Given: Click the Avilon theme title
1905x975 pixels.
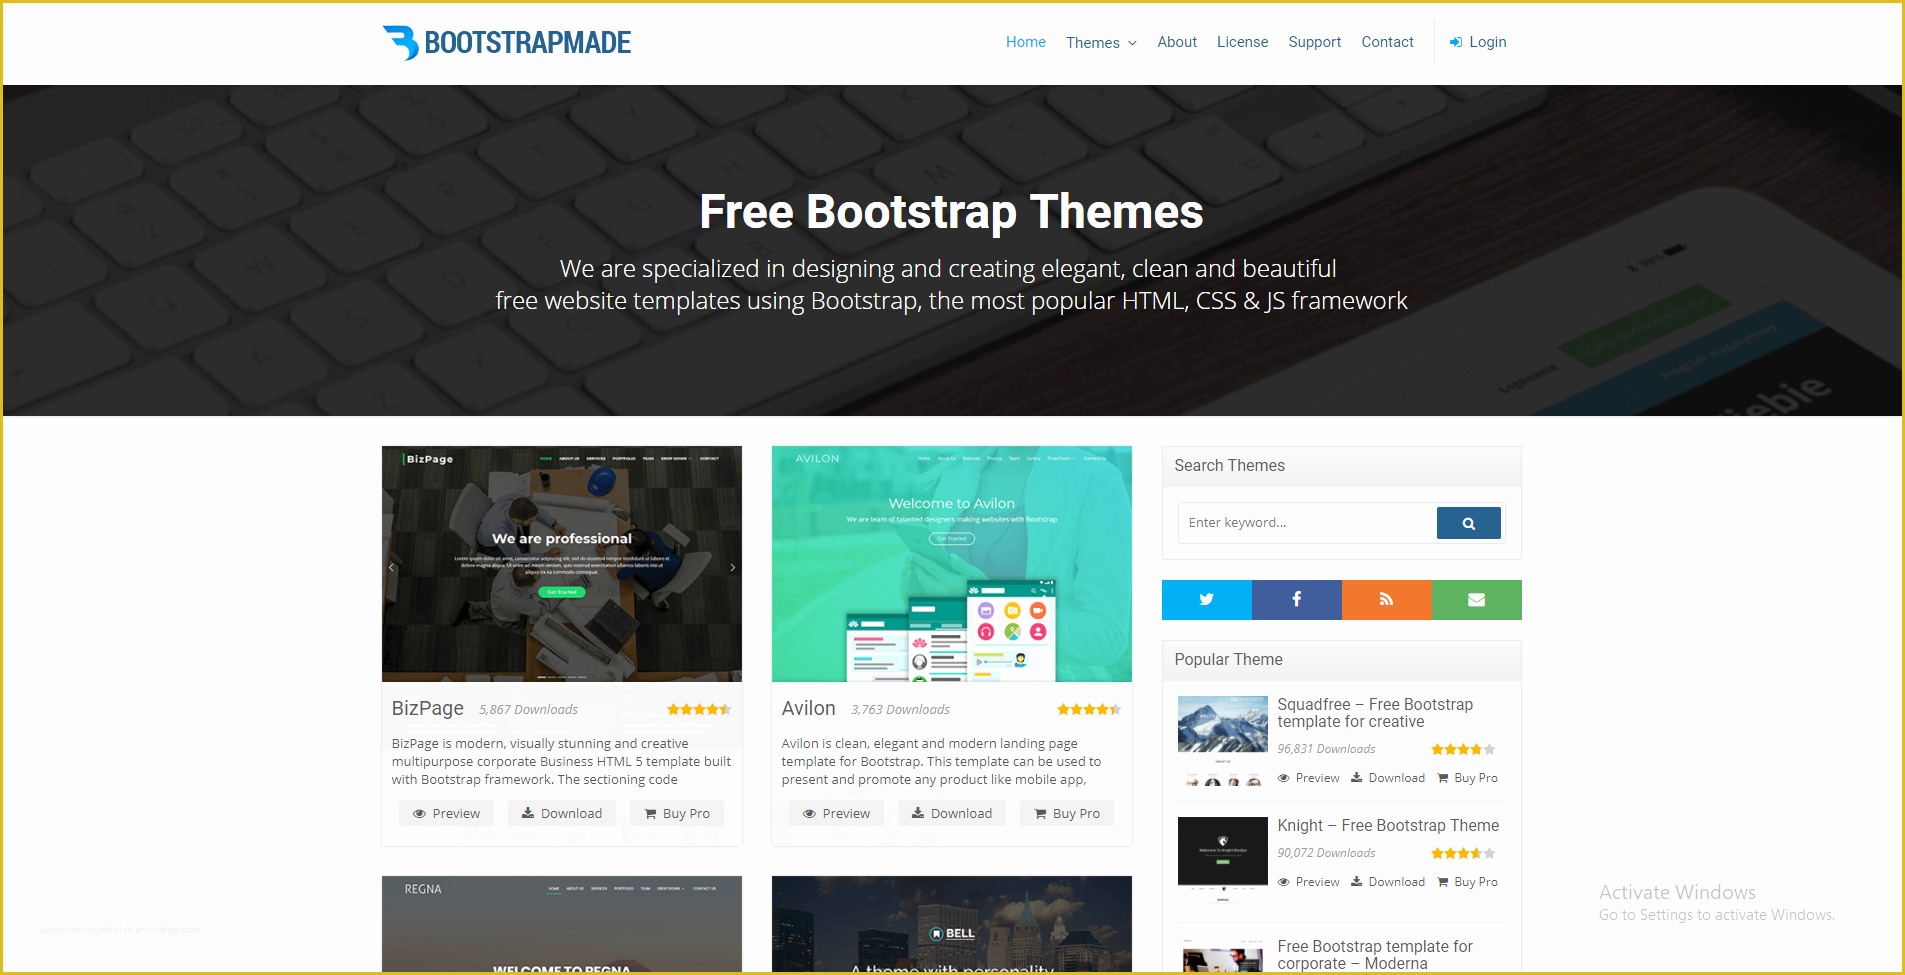Looking at the screenshot, I should pos(808,708).
